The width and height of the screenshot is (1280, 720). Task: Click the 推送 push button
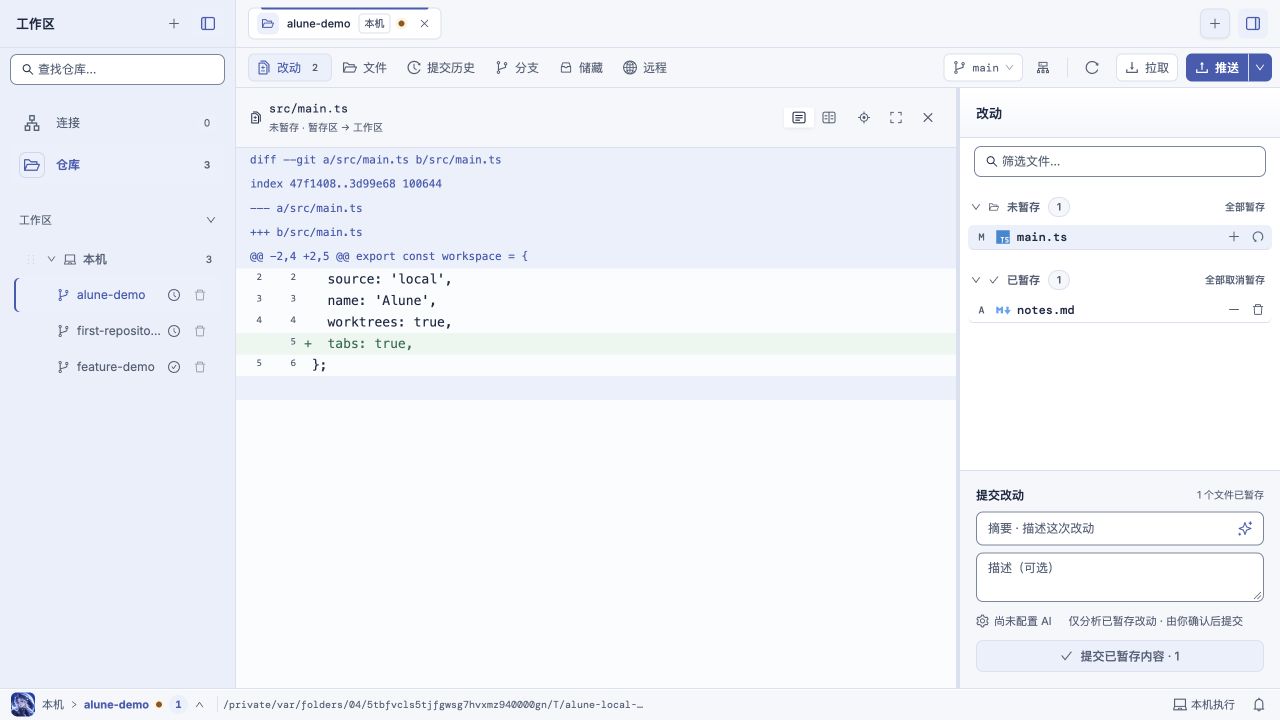(x=1217, y=68)
